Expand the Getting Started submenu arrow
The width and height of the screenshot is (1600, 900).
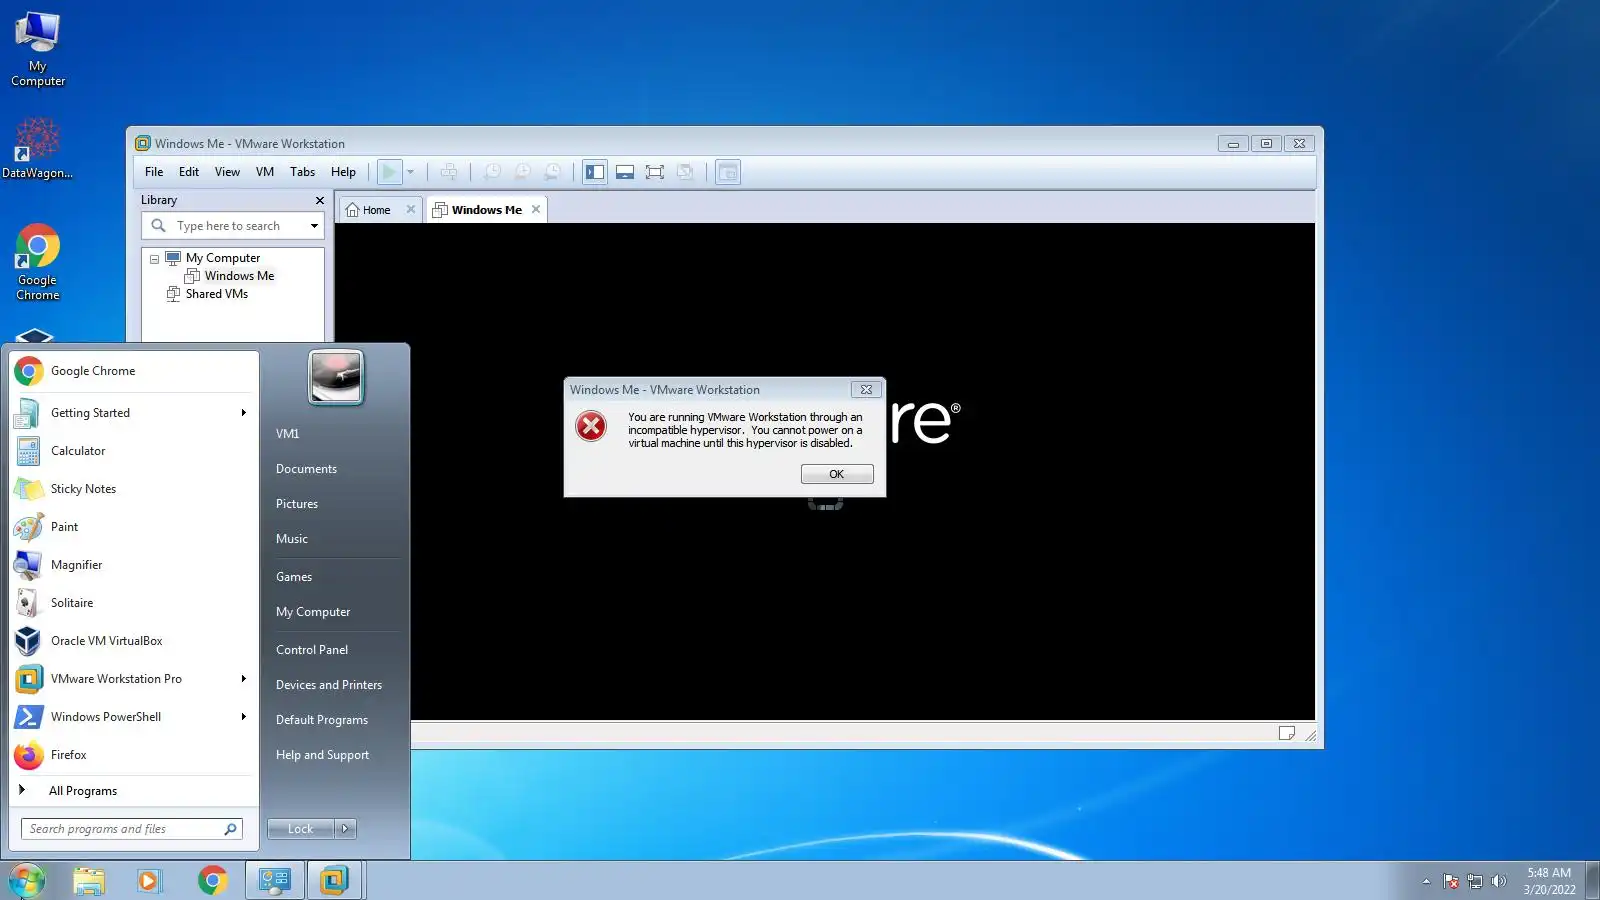(x=243, y=413)
